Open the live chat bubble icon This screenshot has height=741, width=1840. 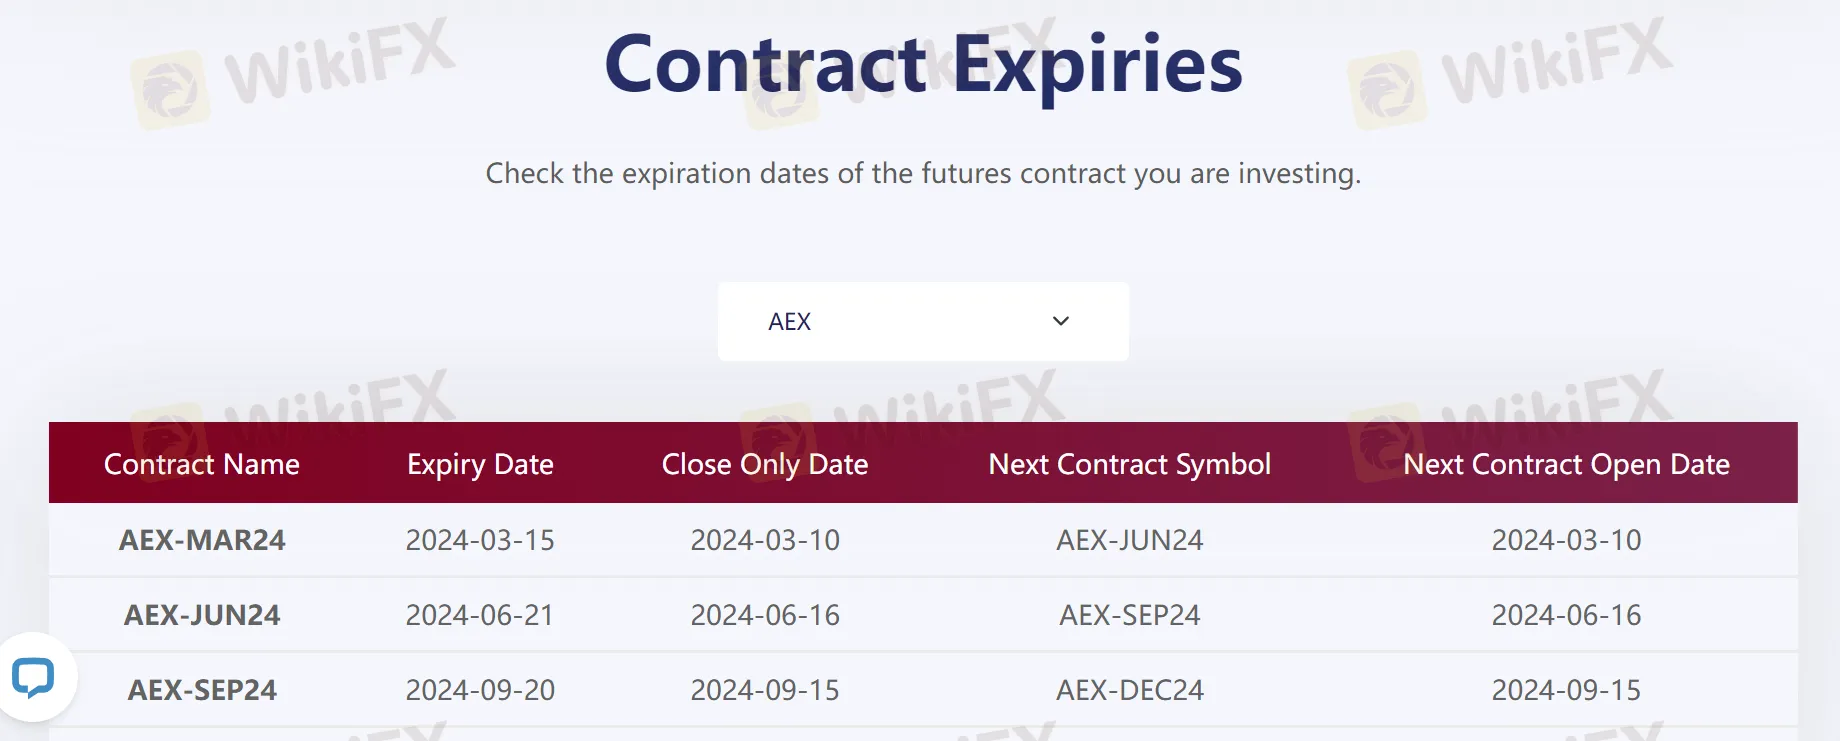click(33, 677)
